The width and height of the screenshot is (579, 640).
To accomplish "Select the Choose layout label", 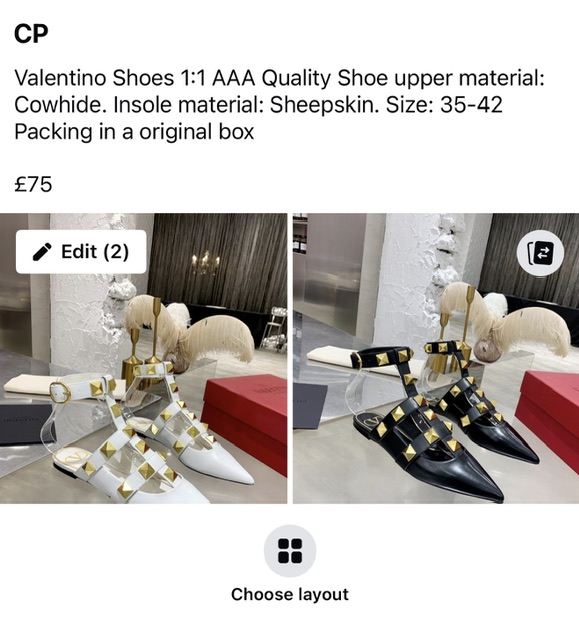I will click(x=290, y=594).
